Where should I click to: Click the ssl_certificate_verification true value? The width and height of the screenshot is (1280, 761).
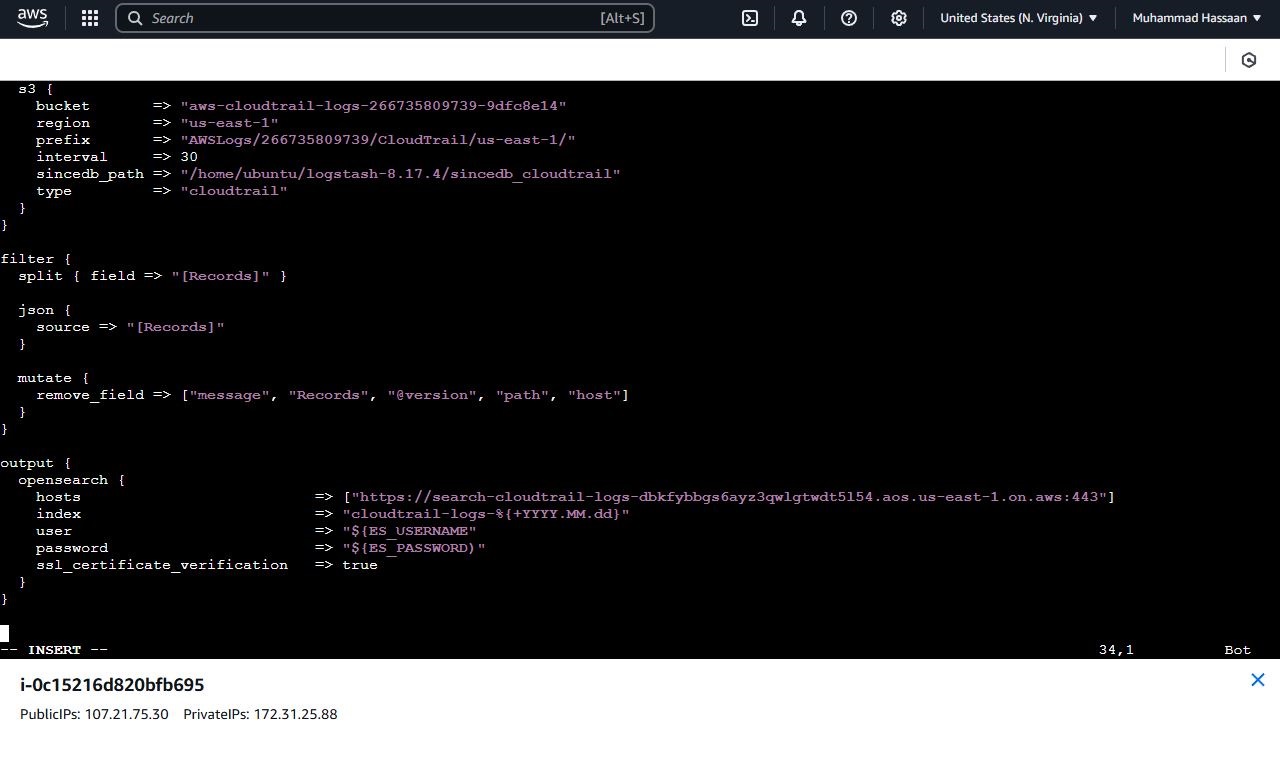click(360, 565)
